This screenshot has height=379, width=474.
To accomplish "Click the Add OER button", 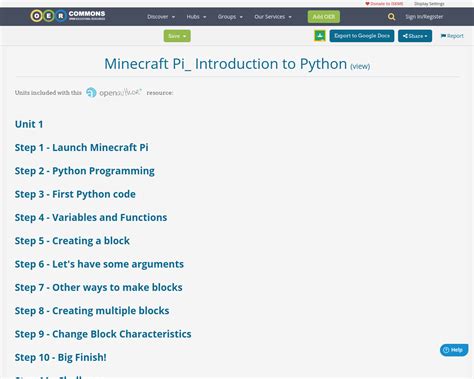I will [324, 17].
